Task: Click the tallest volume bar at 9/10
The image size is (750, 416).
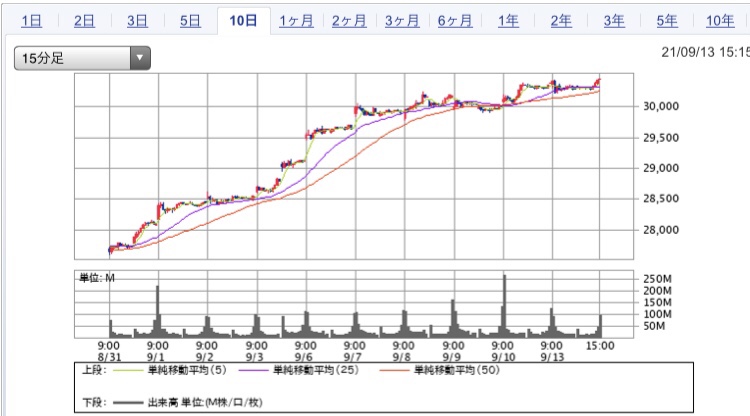Action: pyautogui.click(x=505, y=306)
